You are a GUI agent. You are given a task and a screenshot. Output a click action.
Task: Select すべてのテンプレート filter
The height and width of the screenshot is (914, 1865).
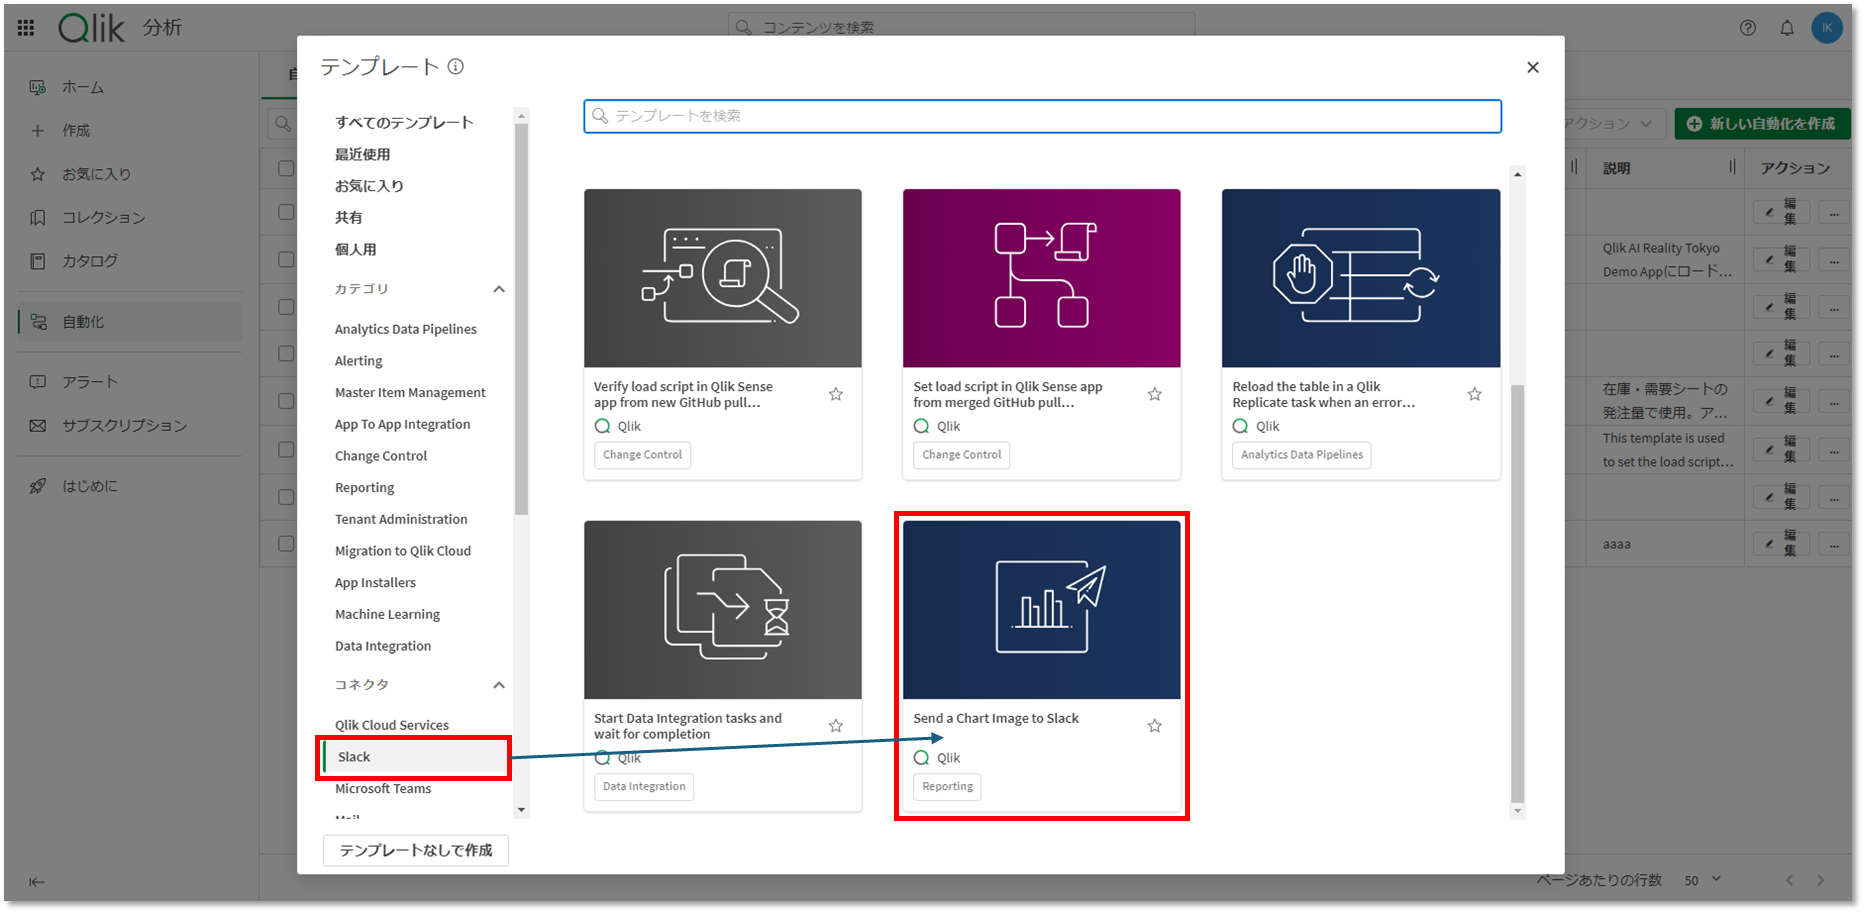tap(404, 122)
